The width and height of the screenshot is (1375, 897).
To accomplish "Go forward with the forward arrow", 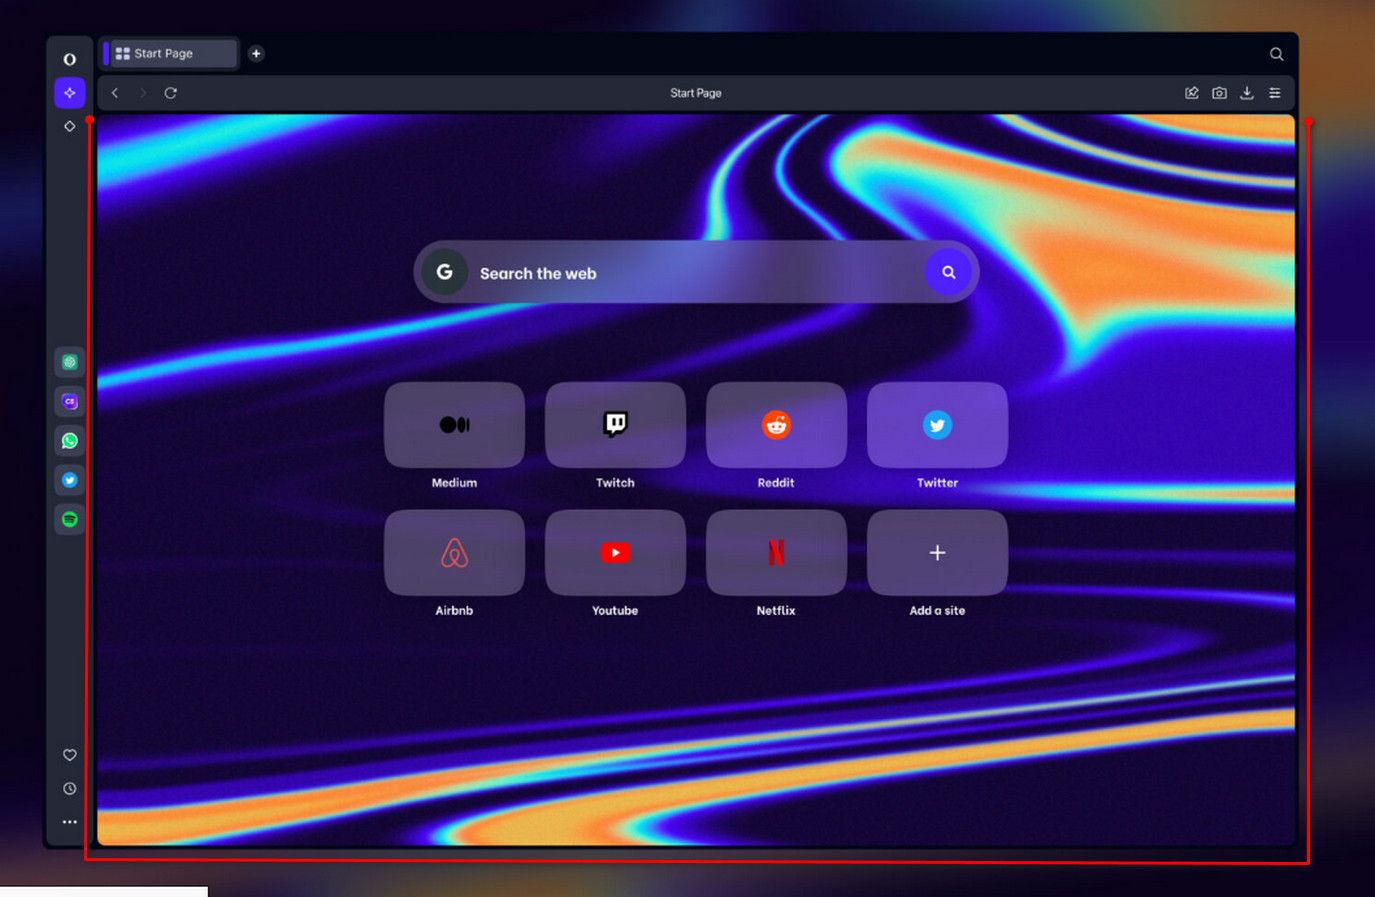I will 143,93.
